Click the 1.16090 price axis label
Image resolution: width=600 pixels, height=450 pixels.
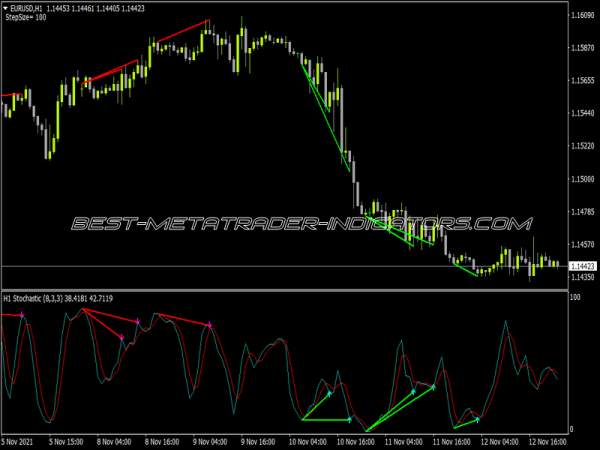583,15
